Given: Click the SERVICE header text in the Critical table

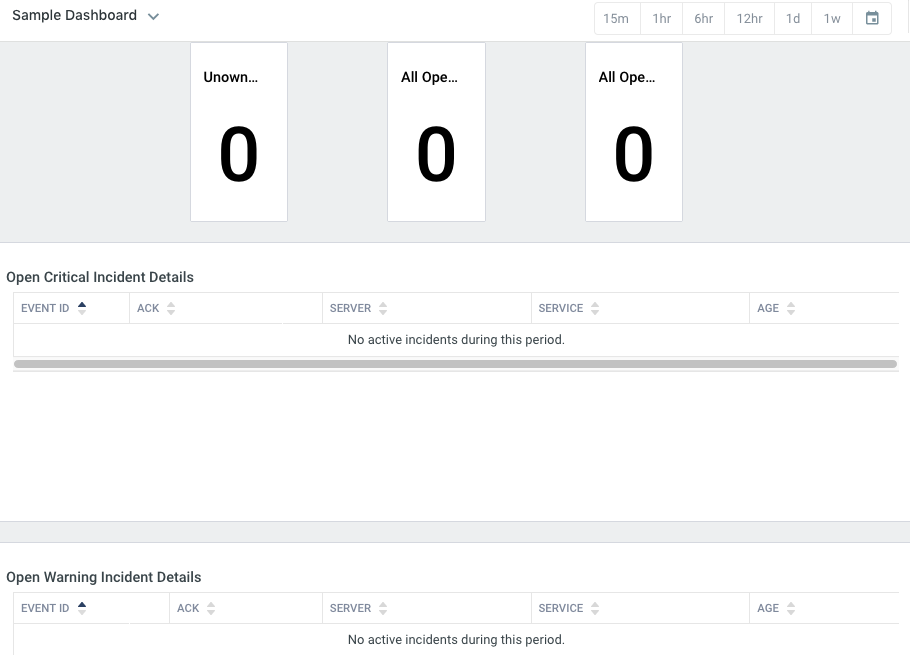Looking at the screenshot, I should (x=561, y=308).
